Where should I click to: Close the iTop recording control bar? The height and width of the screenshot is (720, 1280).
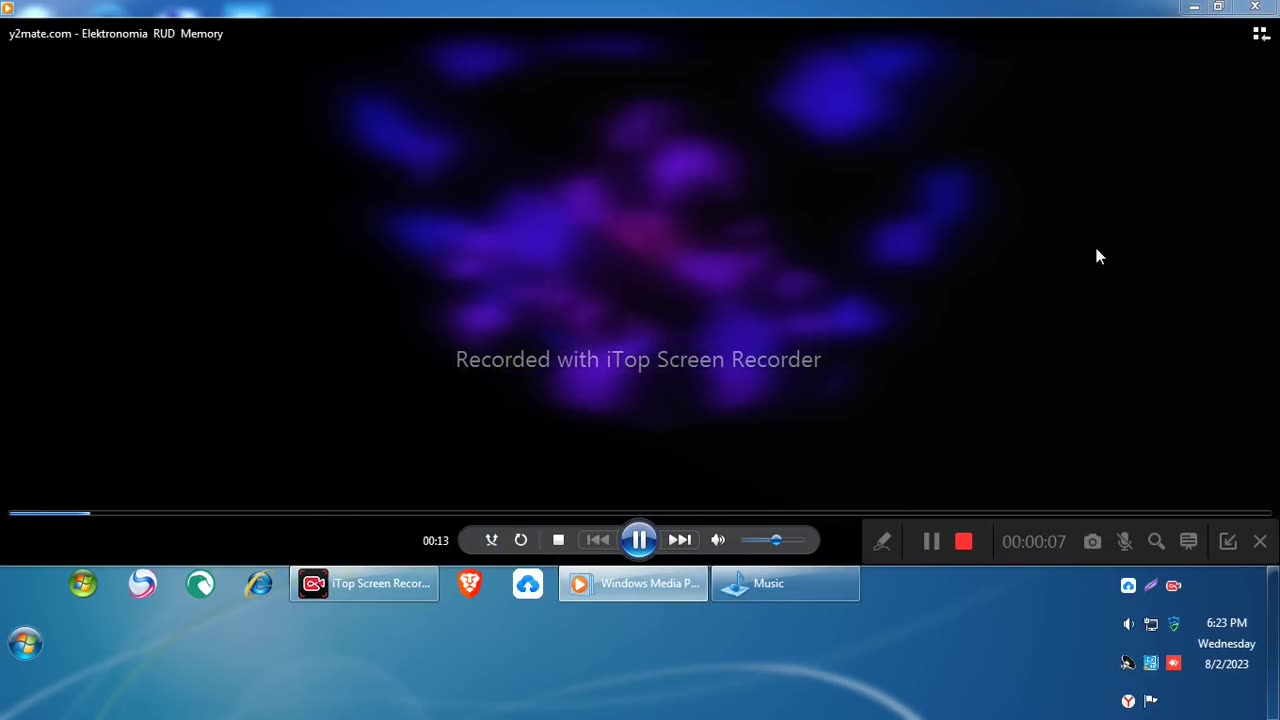[1260, 541]
